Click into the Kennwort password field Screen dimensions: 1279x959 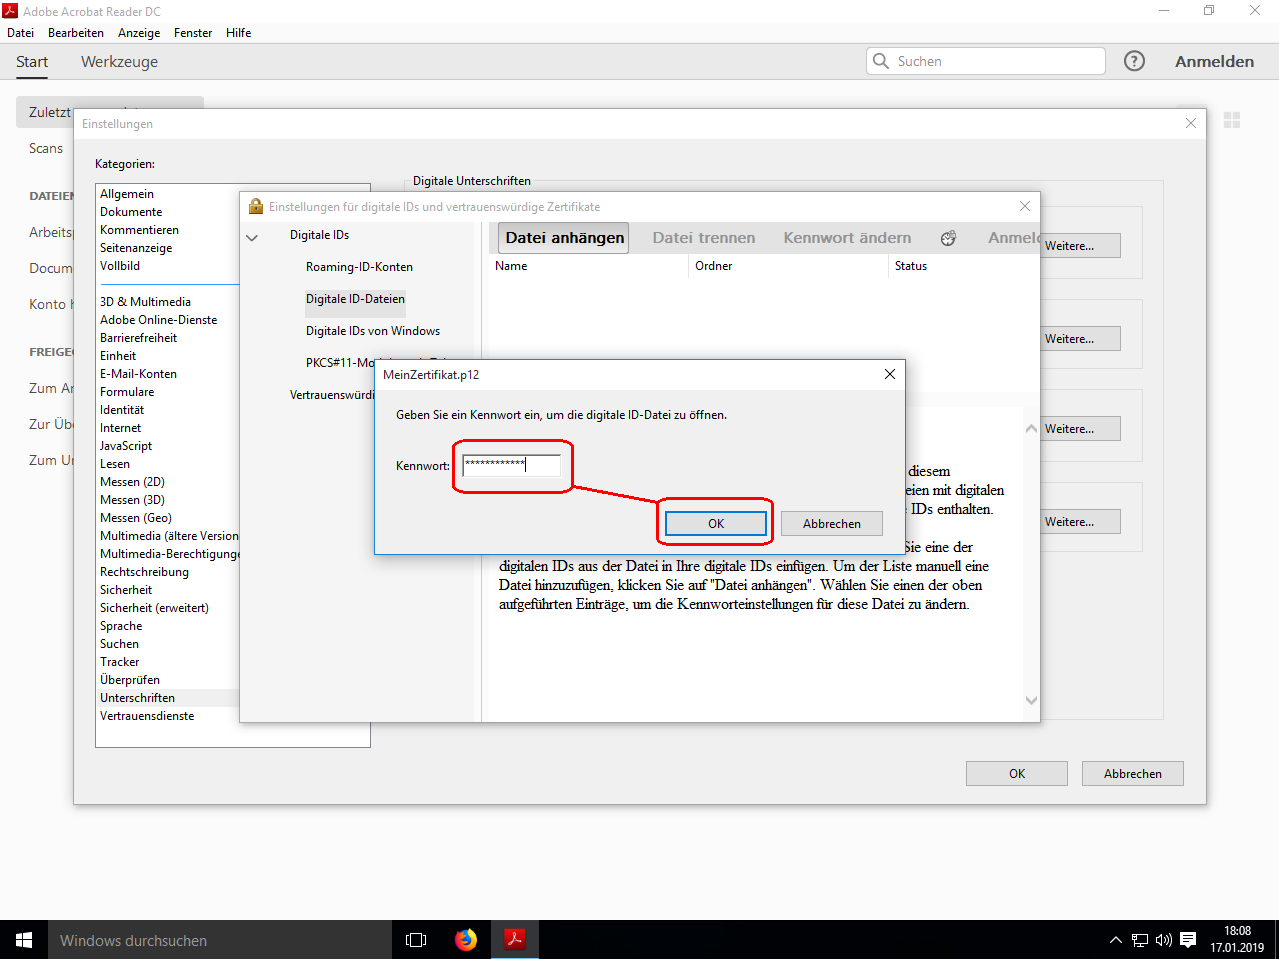point(511,465)
